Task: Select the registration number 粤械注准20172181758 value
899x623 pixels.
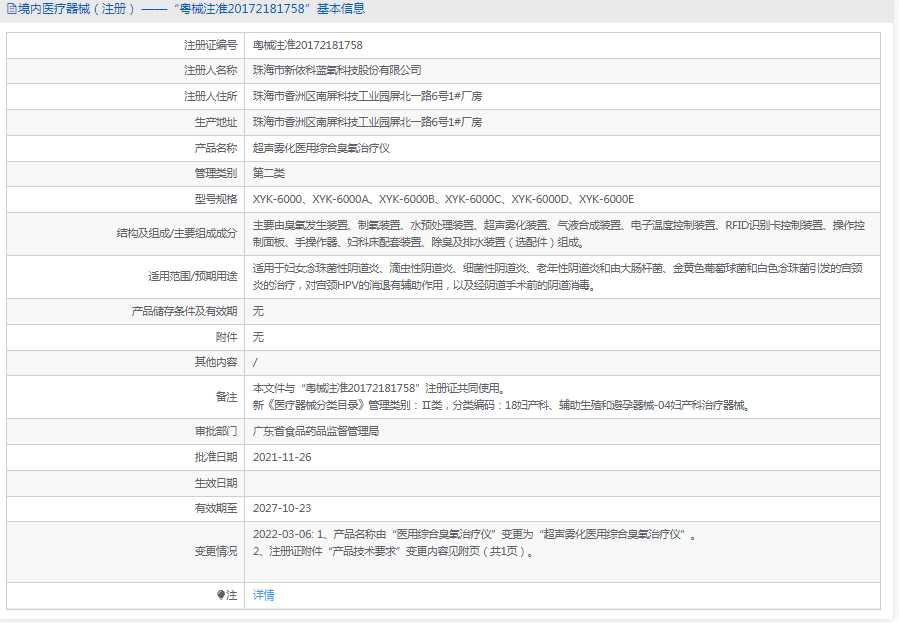Action: click(307, 45)
